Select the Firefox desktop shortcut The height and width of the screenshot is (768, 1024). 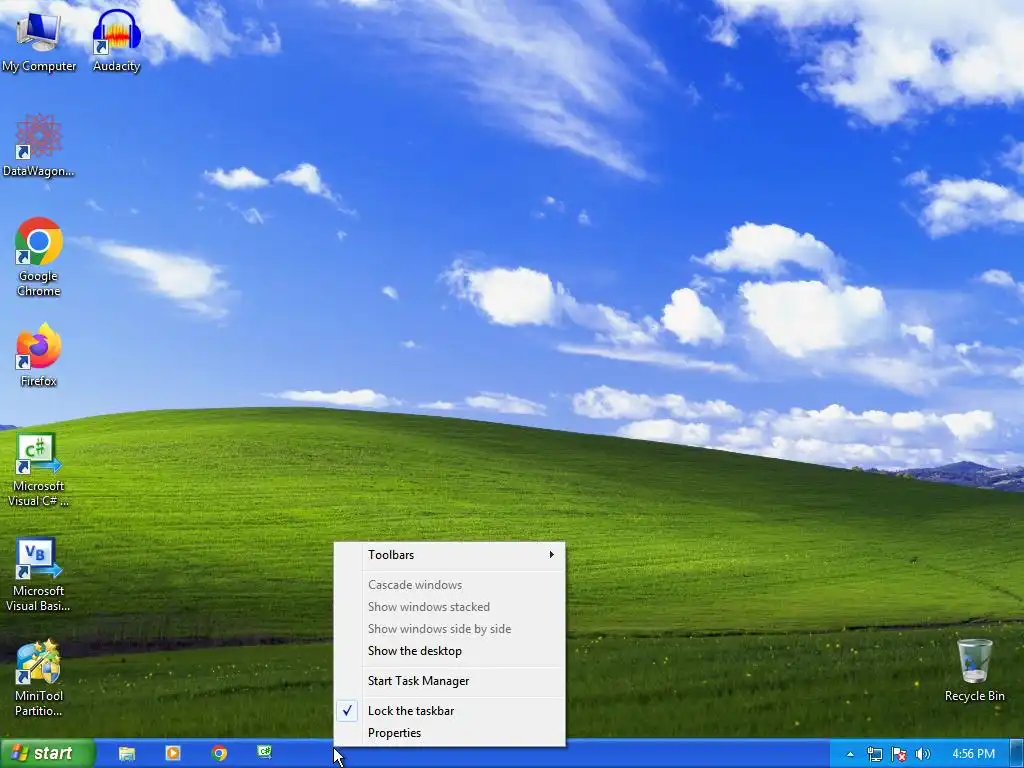pyautogui.click(x=39, y=355)
